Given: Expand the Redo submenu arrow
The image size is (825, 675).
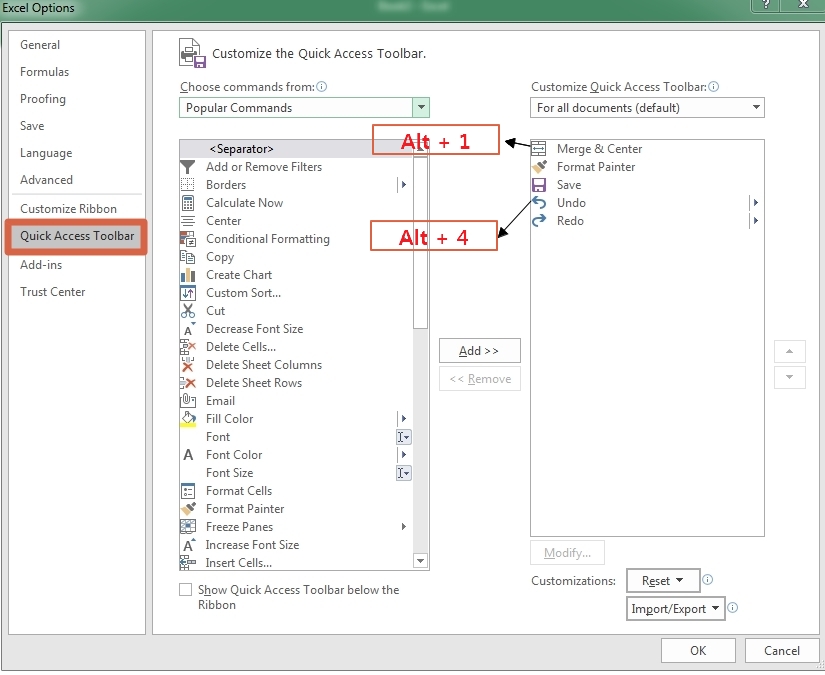Looking at the screenshot, I should click(x=756, y=220).
